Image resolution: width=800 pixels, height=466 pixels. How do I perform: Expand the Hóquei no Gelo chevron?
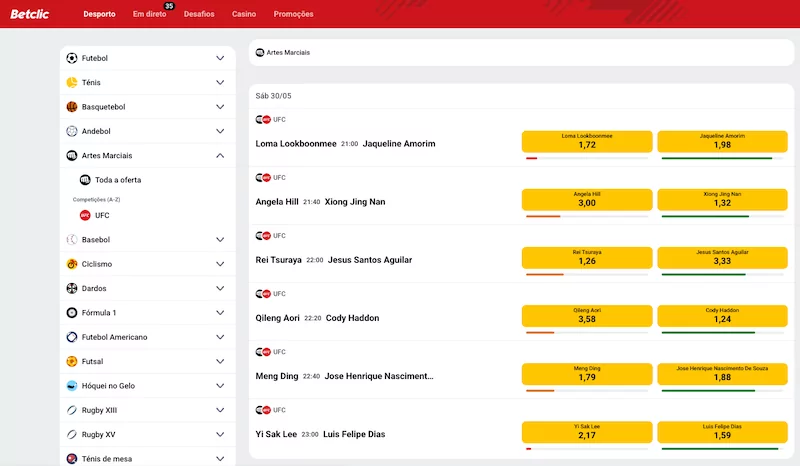[x=220, y=386]
